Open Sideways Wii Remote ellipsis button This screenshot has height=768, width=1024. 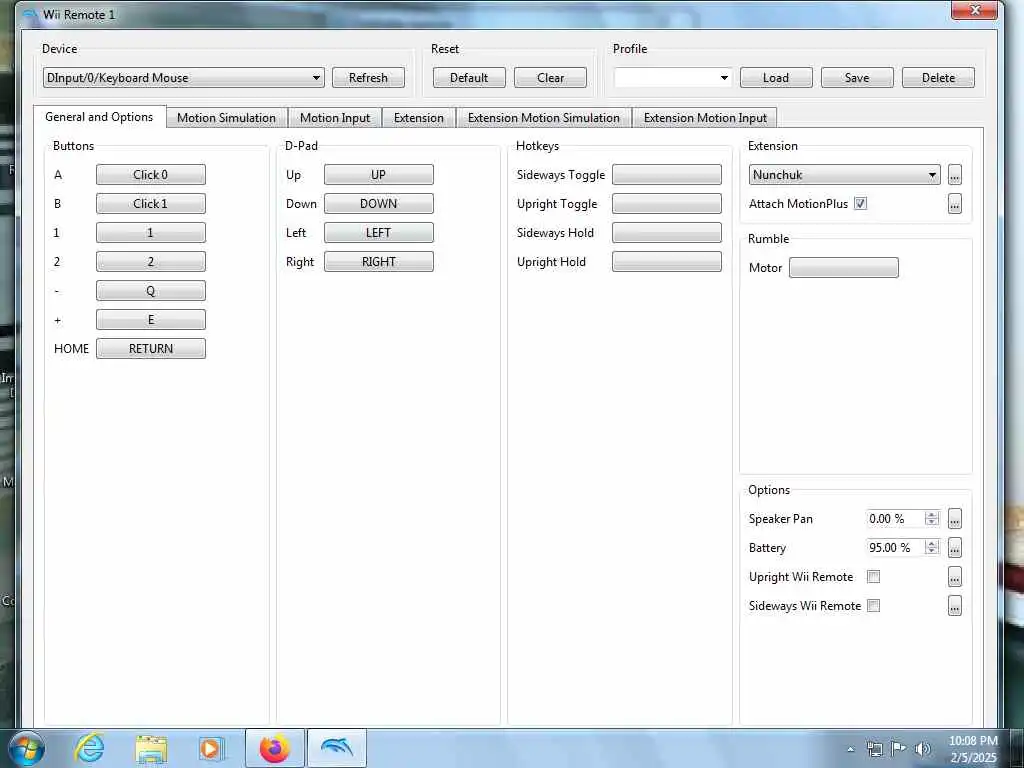pyautogui.click(x=955, y=605)
